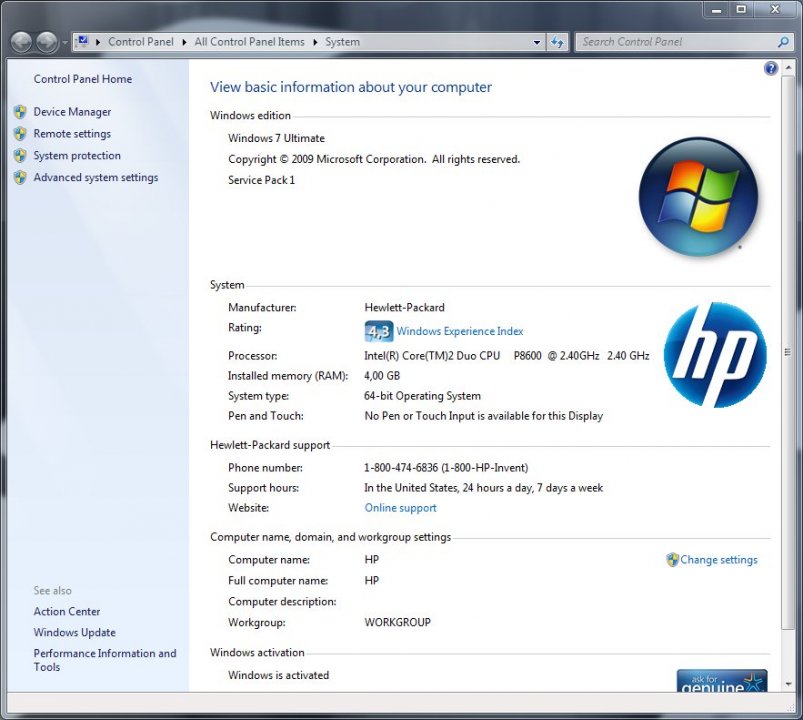
Task: Close the System window
Action: click(x=776, y=9)
